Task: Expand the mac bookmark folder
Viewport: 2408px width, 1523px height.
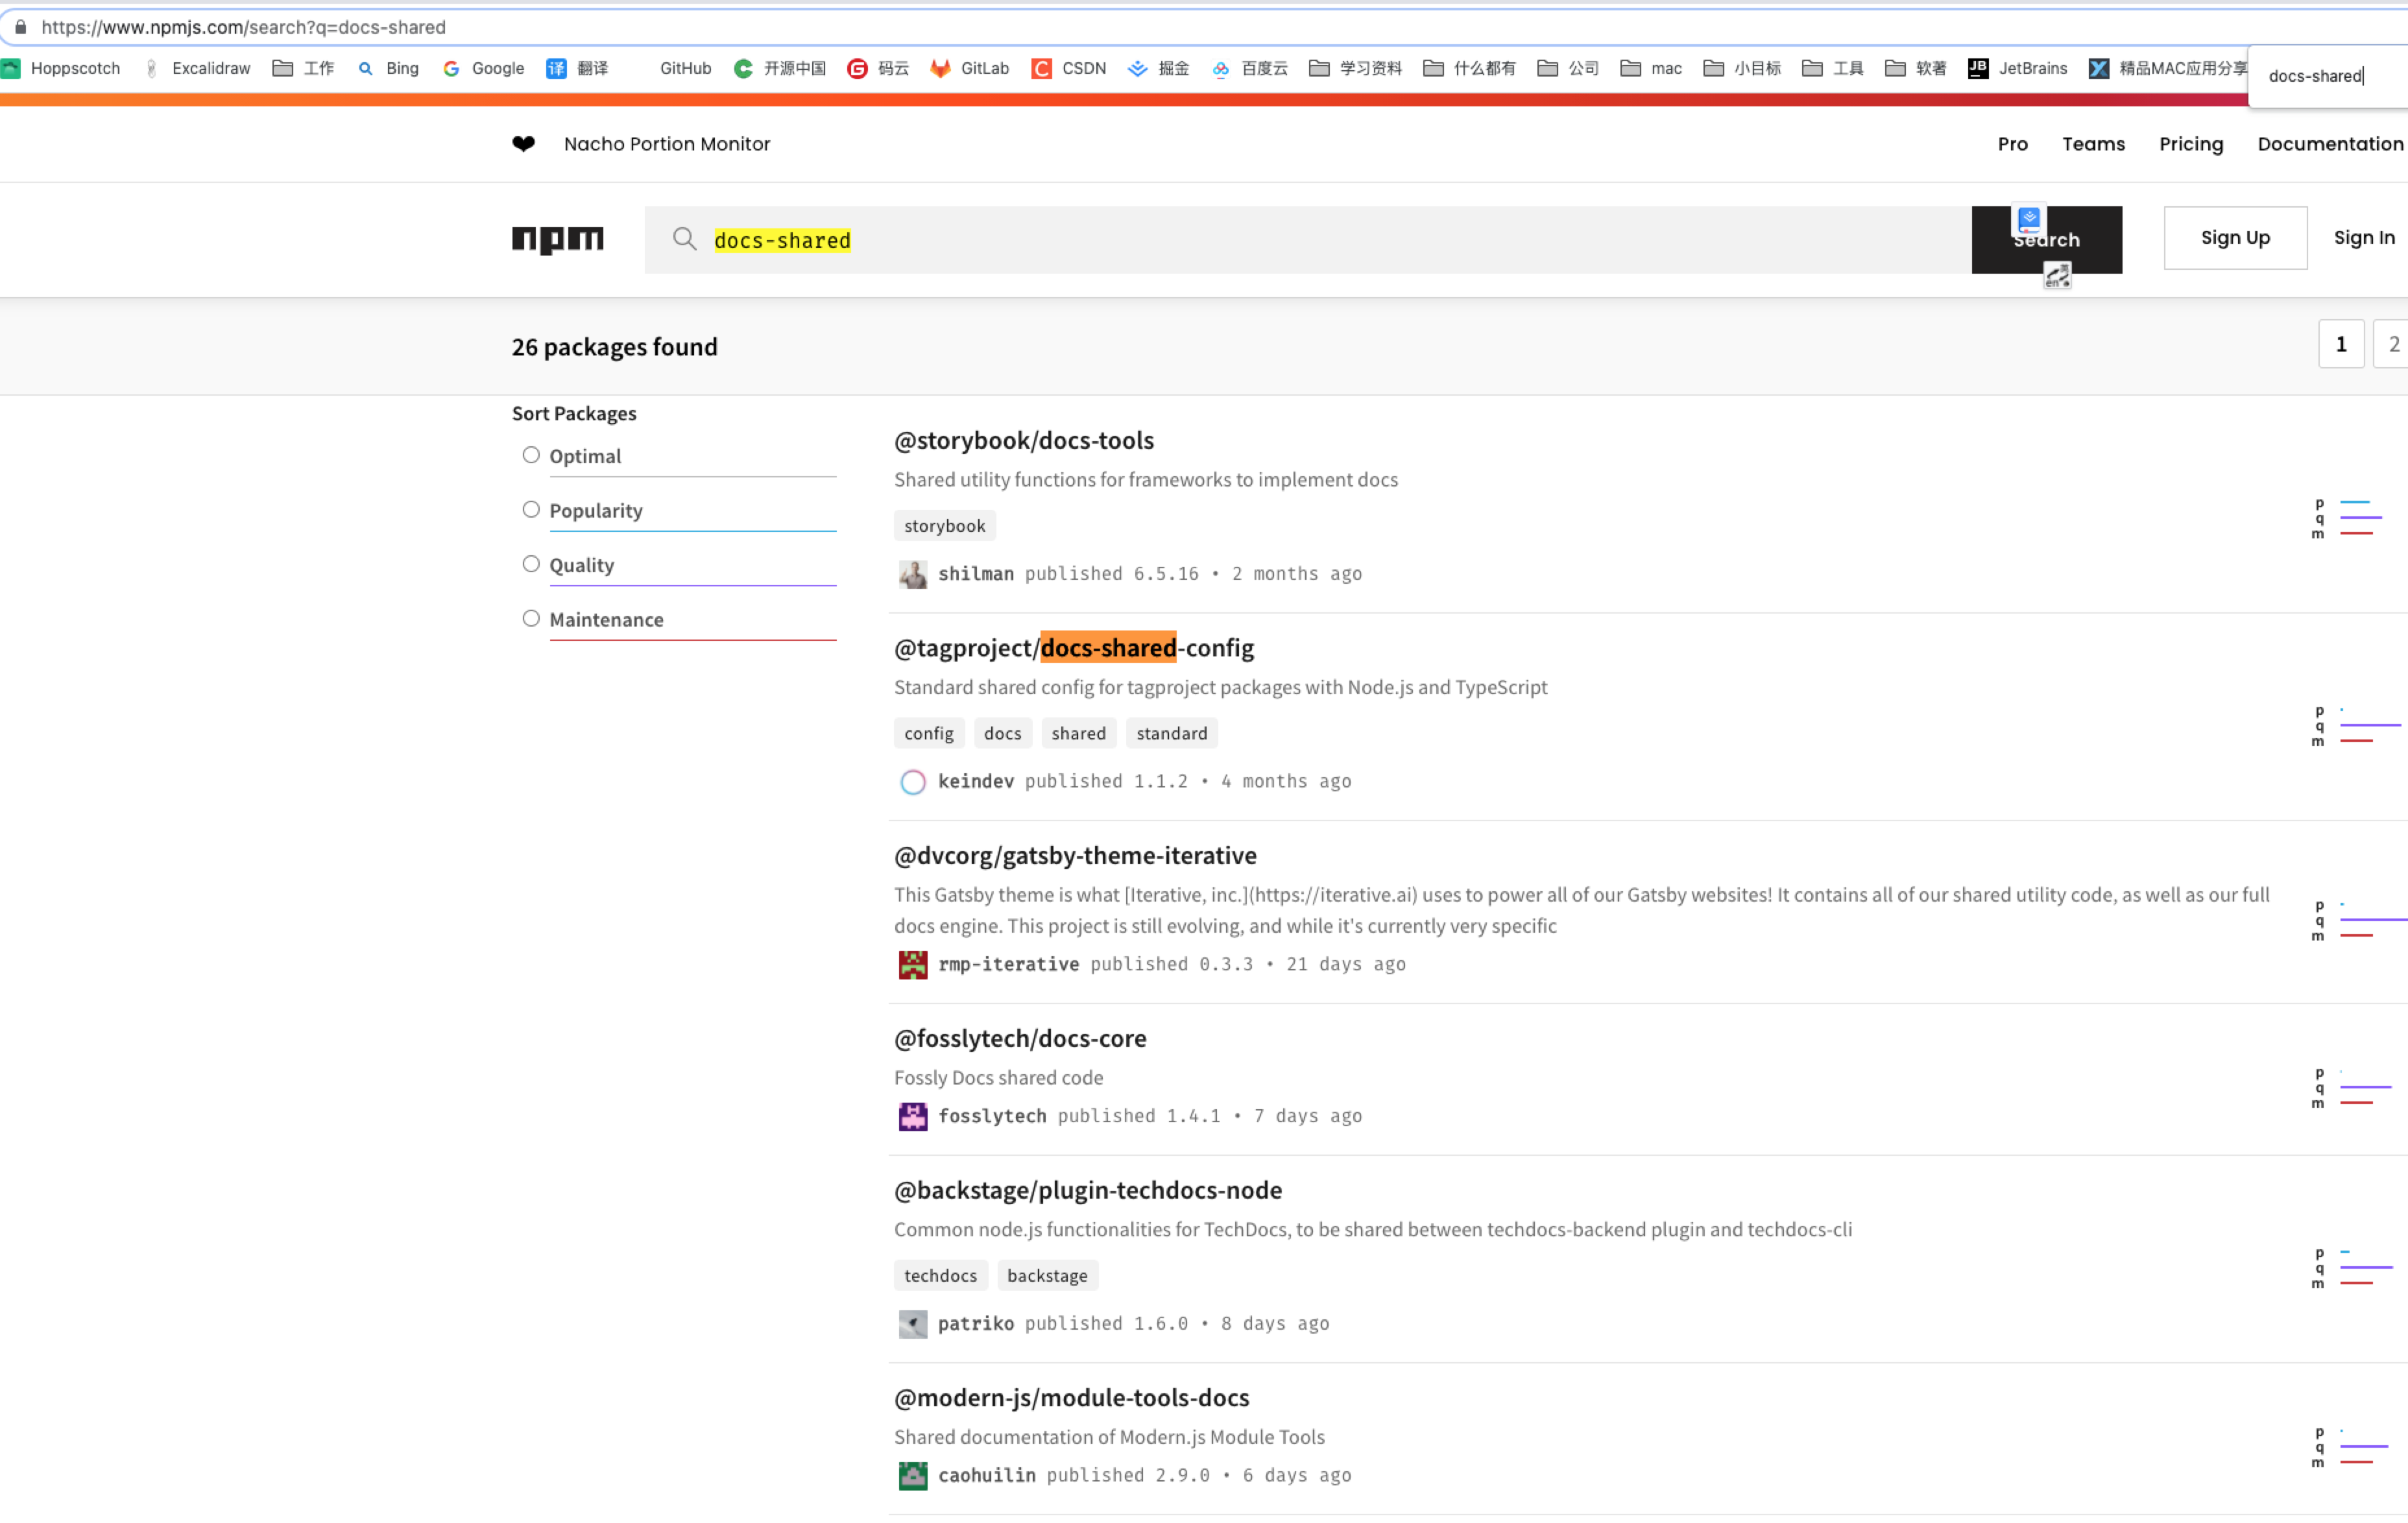Action: tap(1652, 68)
